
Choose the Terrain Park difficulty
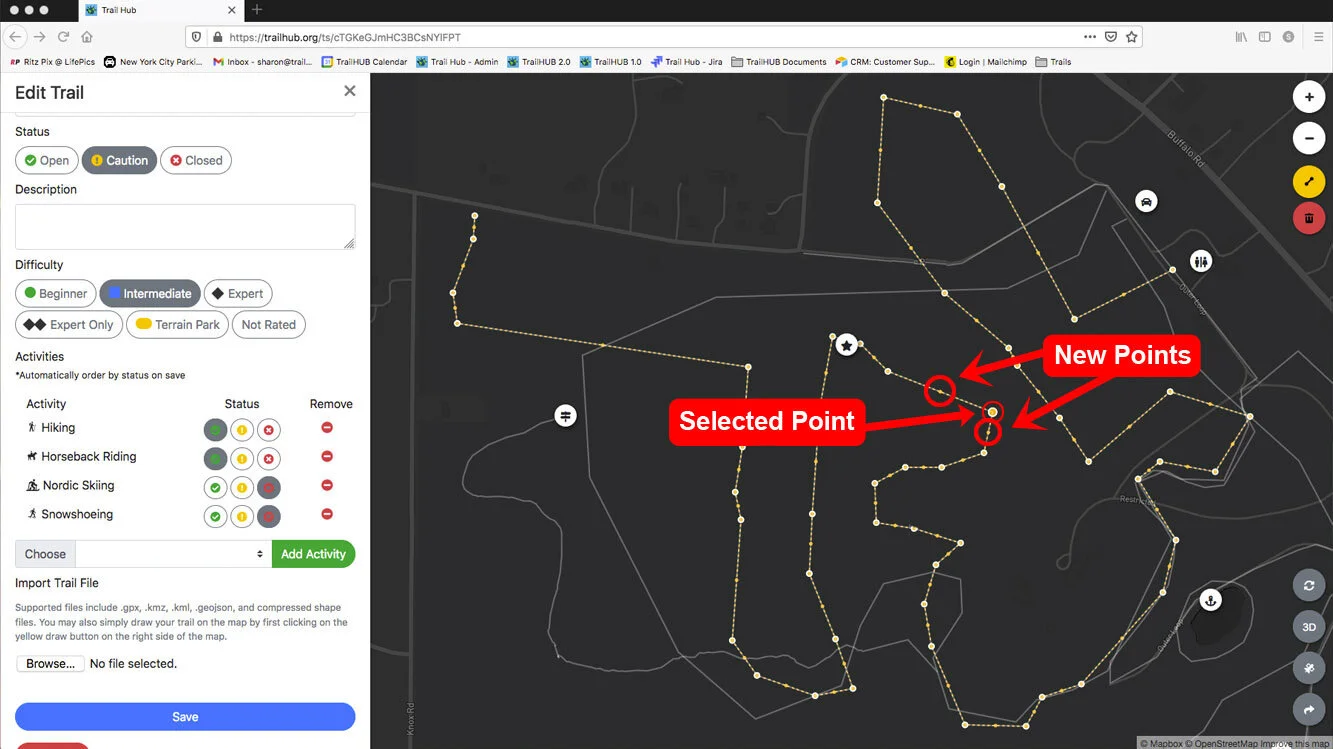(177, 325)
